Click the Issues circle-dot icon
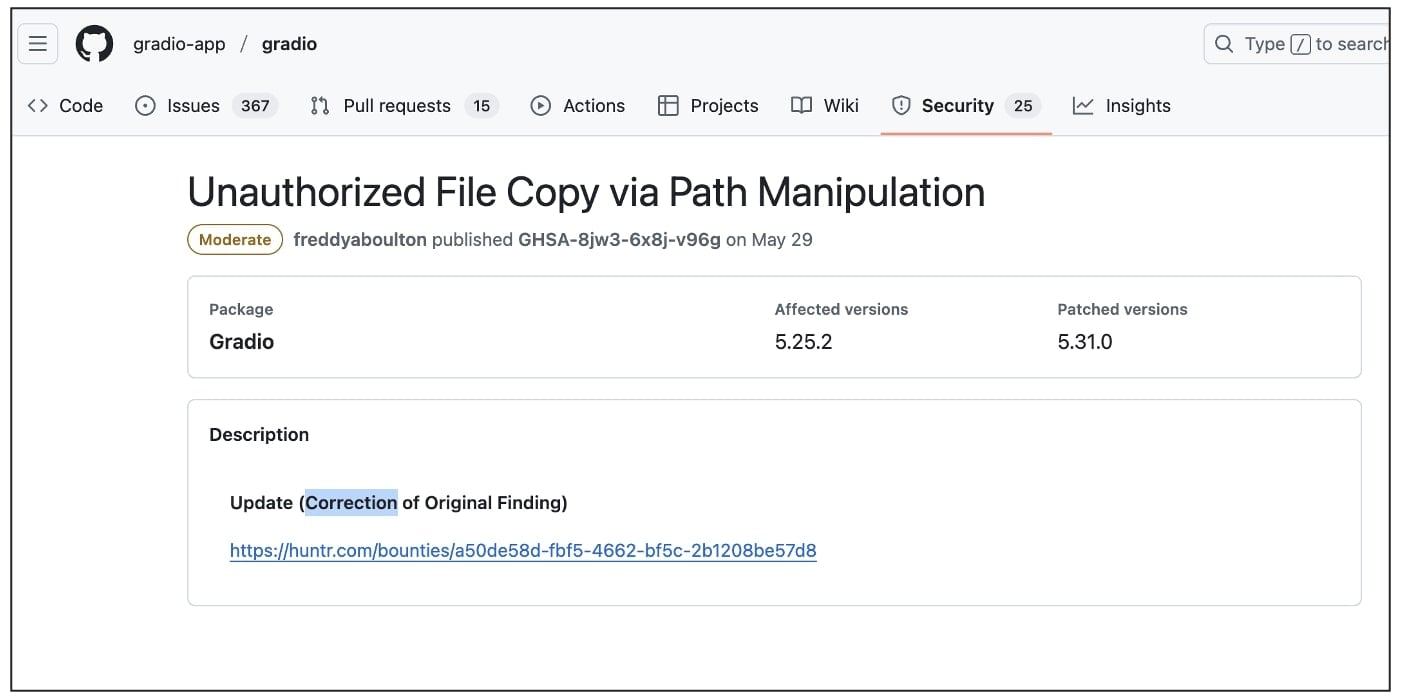 click(145, 106)
